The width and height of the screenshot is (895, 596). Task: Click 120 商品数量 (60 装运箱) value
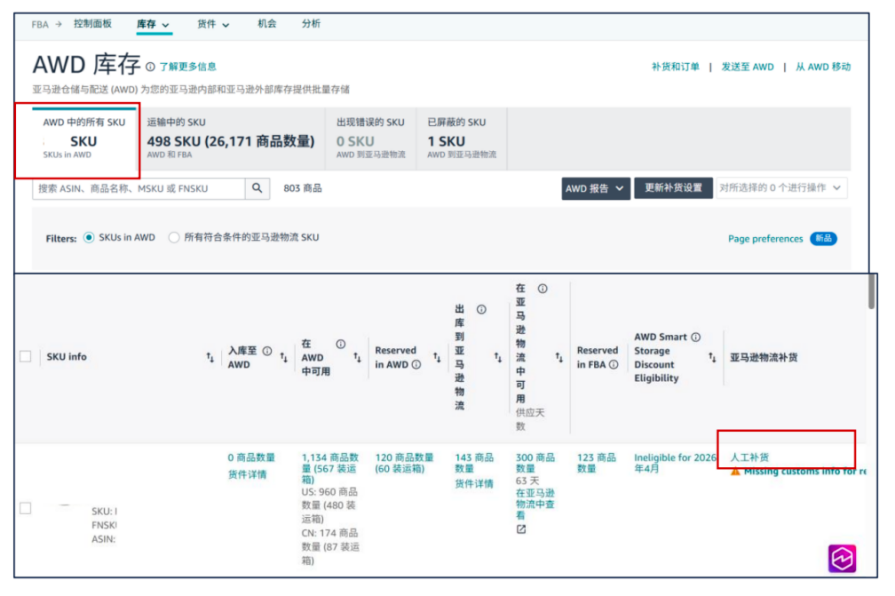404,463
